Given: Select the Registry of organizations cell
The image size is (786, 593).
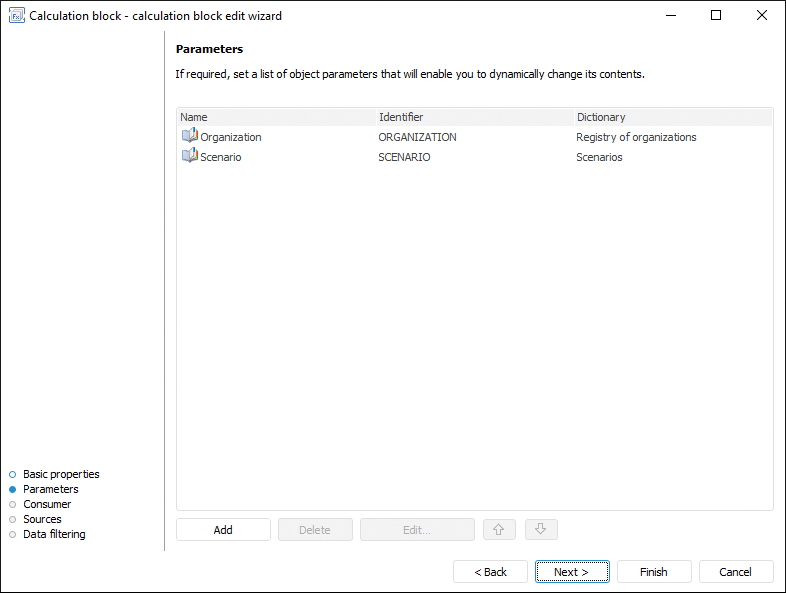Looking at the screenshot, I should 636,137.
